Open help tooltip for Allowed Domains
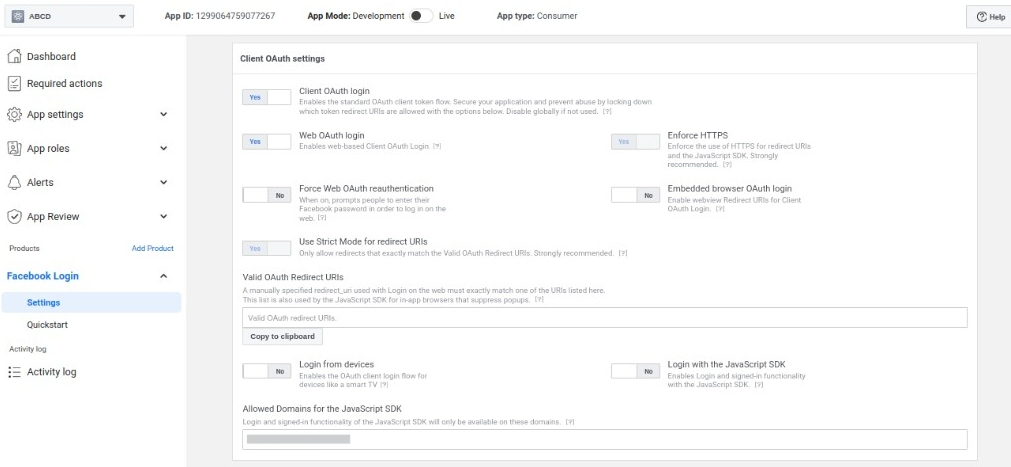1011x467 pixels. coord(569,422)
